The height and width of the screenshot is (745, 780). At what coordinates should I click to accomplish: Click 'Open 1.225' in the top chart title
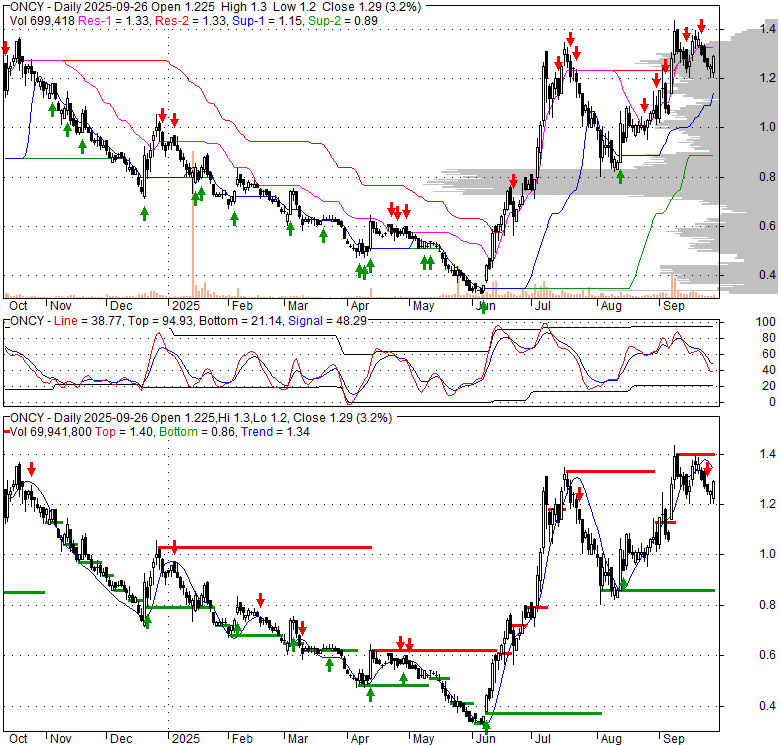pos(184,7)
